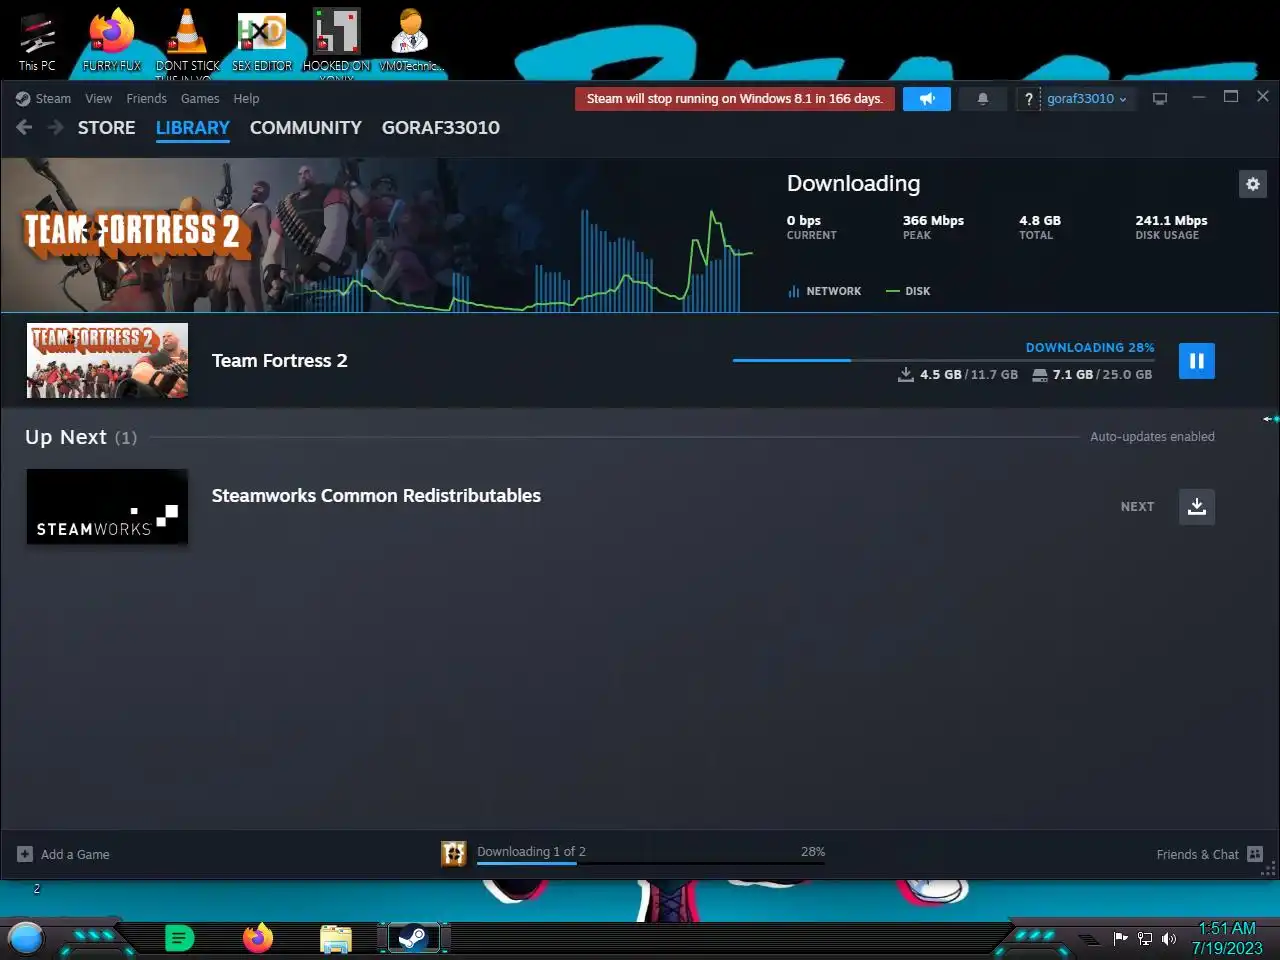
Task: Open the VLC cone desktop shortcut
Action: point(187,43)
